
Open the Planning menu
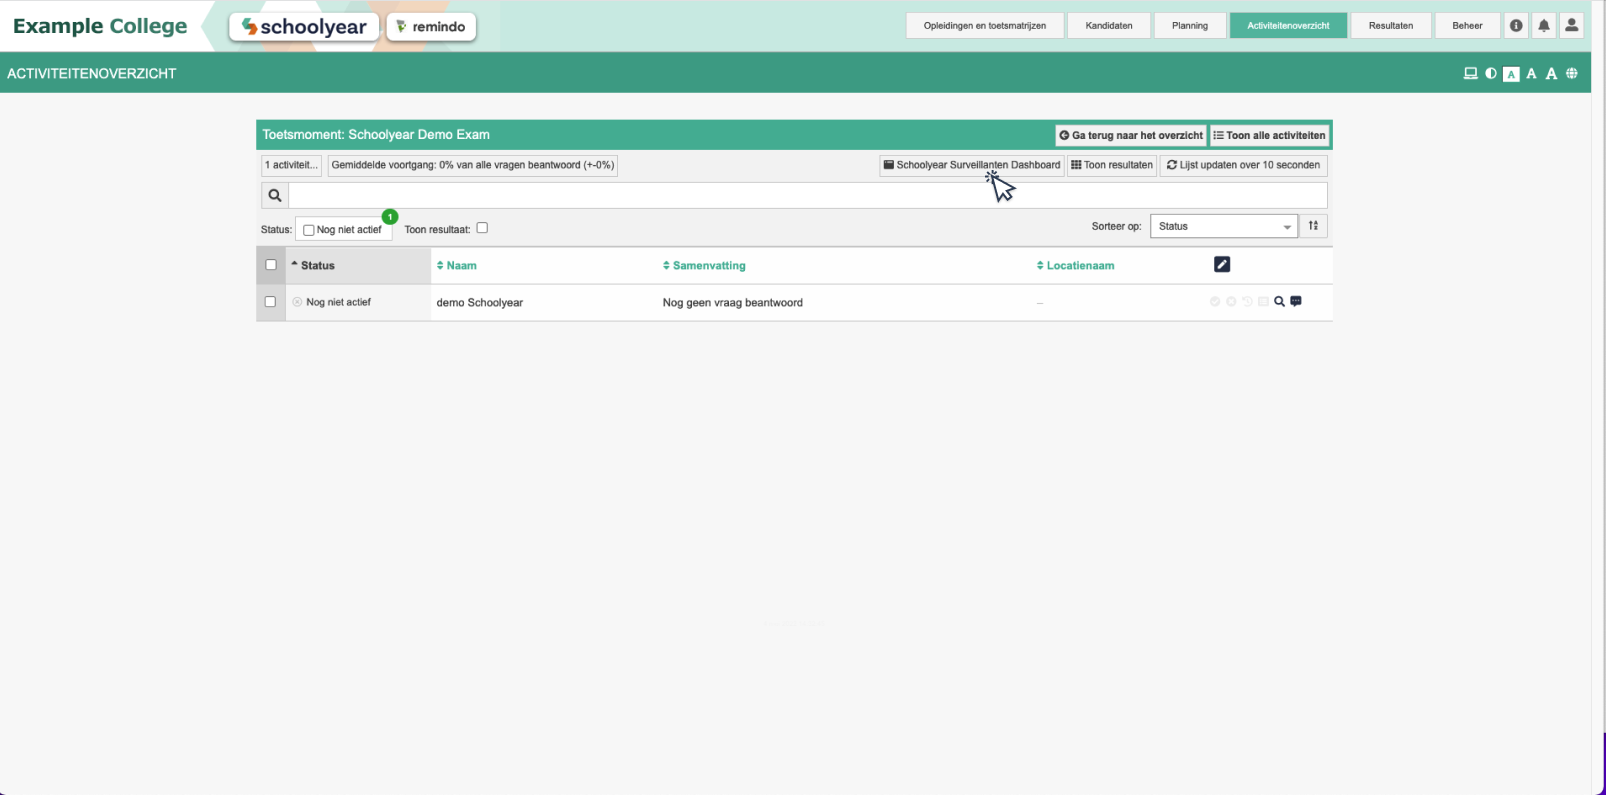coord(1190,26)
